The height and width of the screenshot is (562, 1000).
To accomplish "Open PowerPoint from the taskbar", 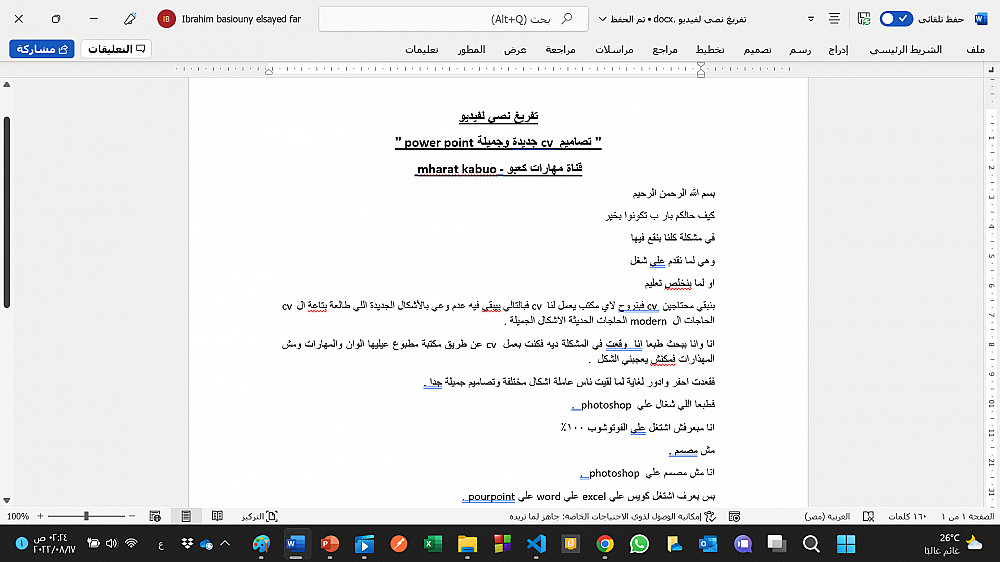I will [x=330, y=544].
